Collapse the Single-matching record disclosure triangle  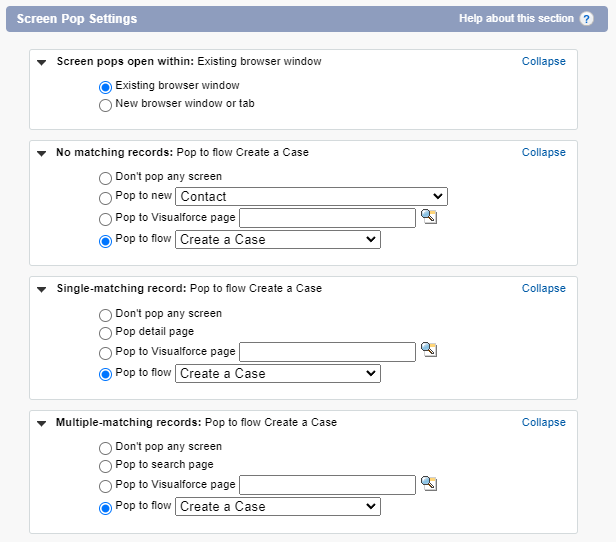pyautogui.click(x=42, y=289)
